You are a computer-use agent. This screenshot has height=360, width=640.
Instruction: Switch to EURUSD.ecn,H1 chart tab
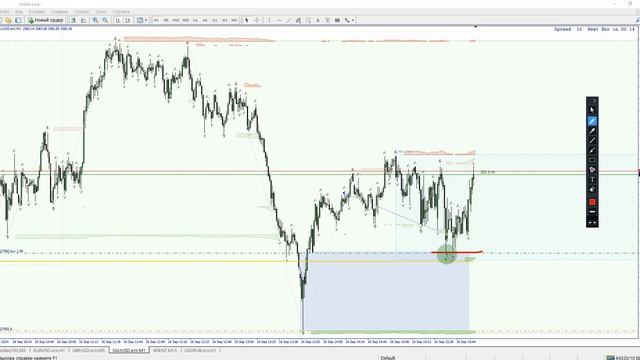[49, 350]
